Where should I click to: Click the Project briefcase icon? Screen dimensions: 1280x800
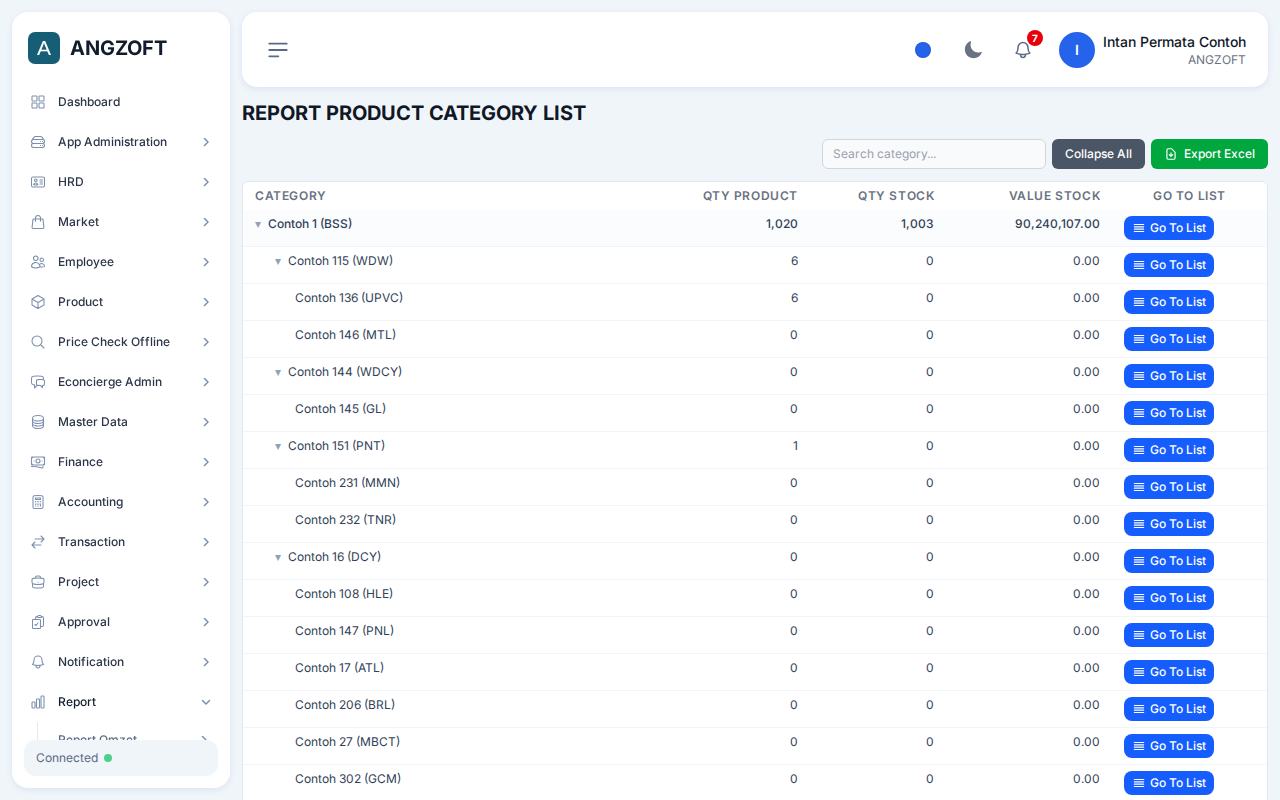pos(38,582)
